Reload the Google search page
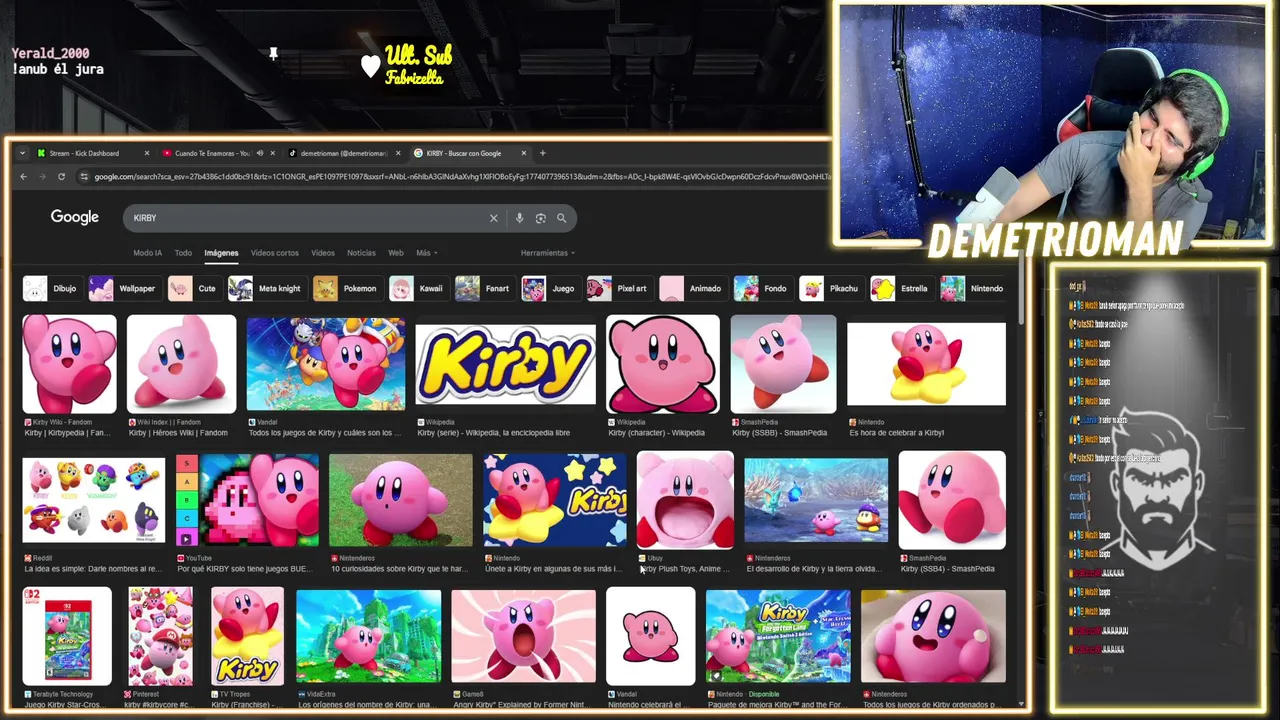 tap(61, 177)
